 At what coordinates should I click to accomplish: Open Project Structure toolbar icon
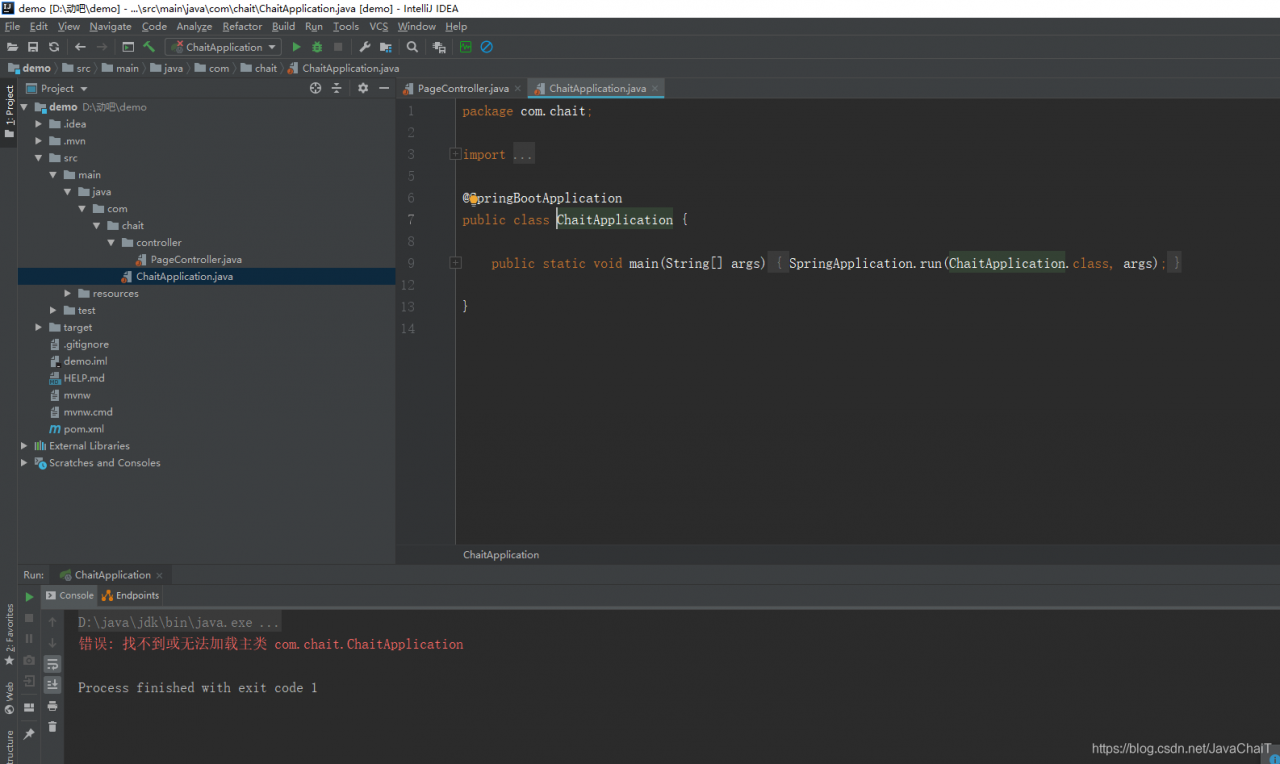(x=385, y=47)
